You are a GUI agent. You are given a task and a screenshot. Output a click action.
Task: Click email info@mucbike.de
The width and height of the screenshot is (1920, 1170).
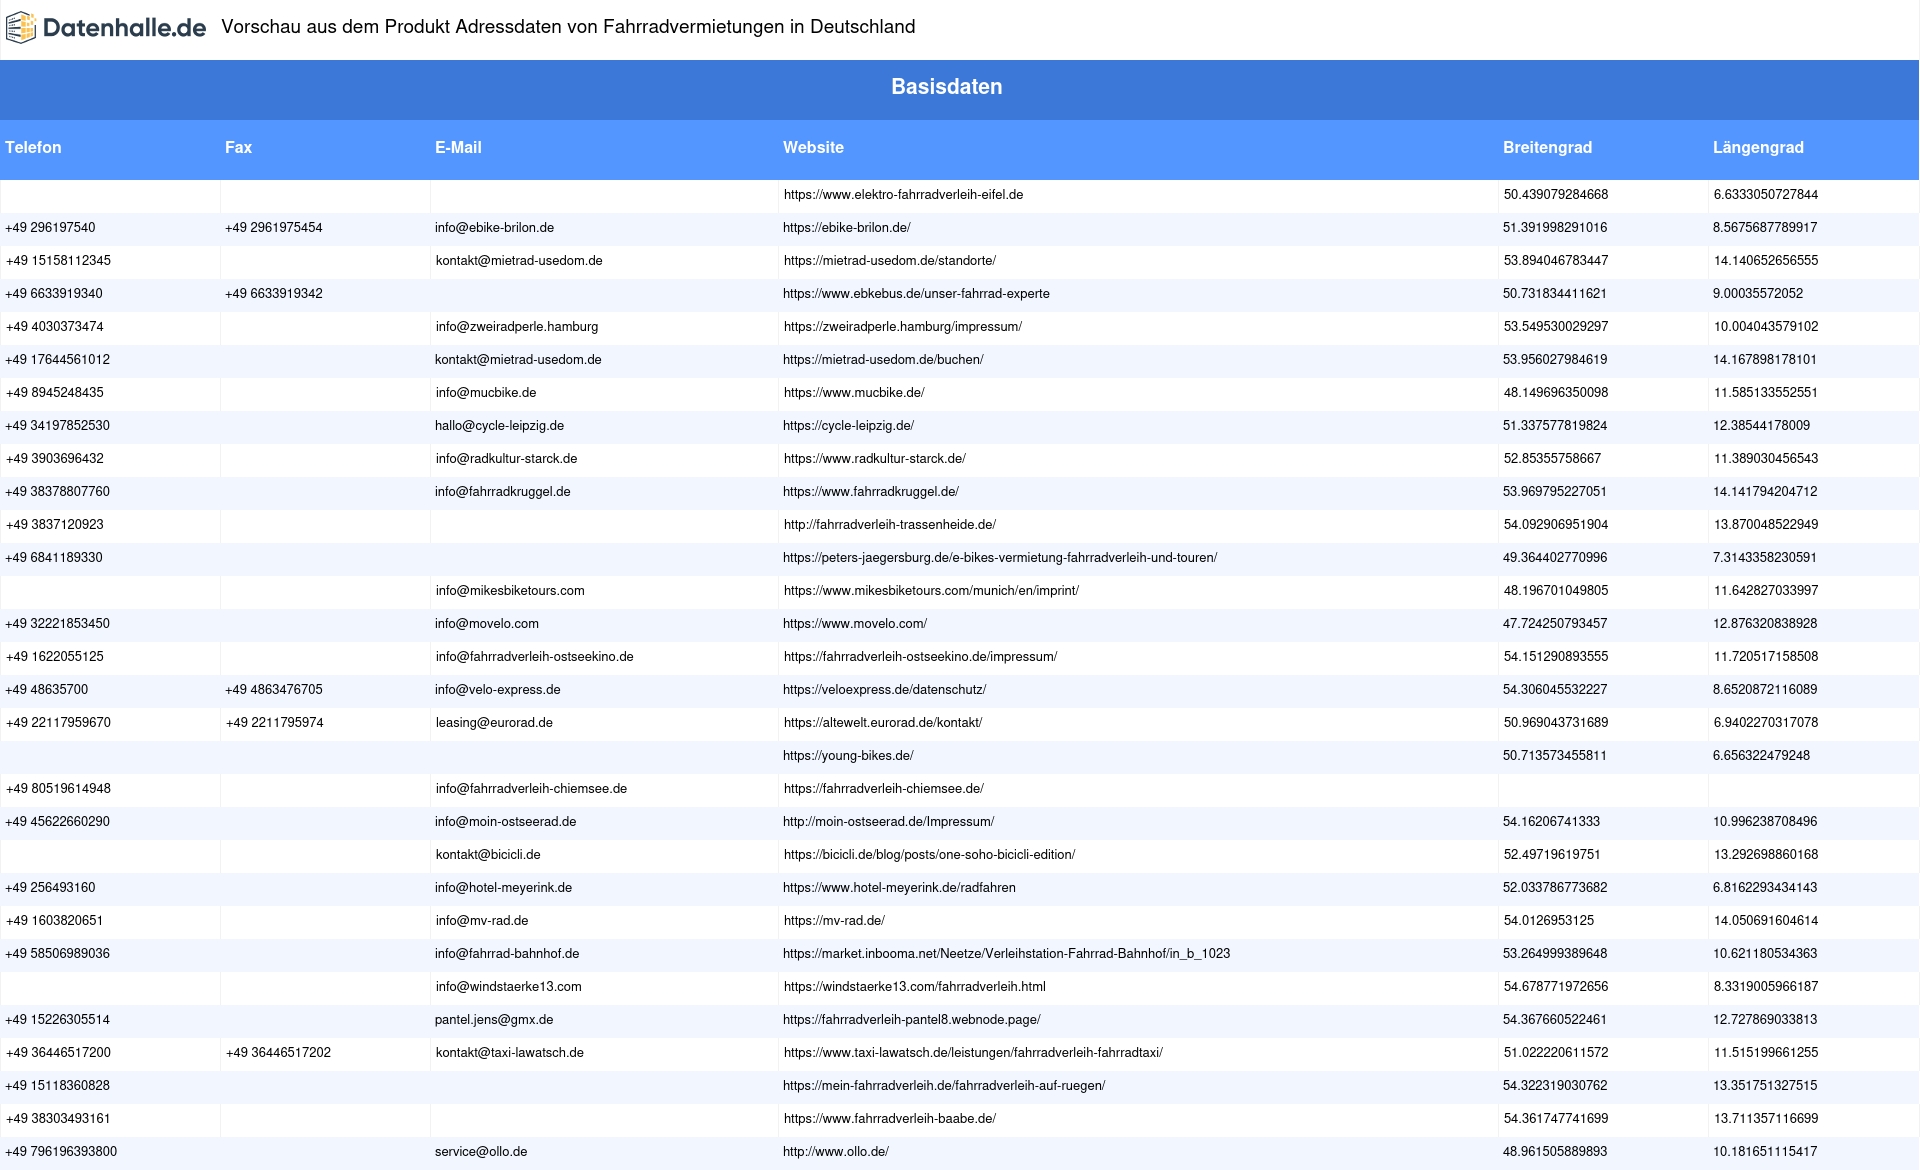pos(486,393)
